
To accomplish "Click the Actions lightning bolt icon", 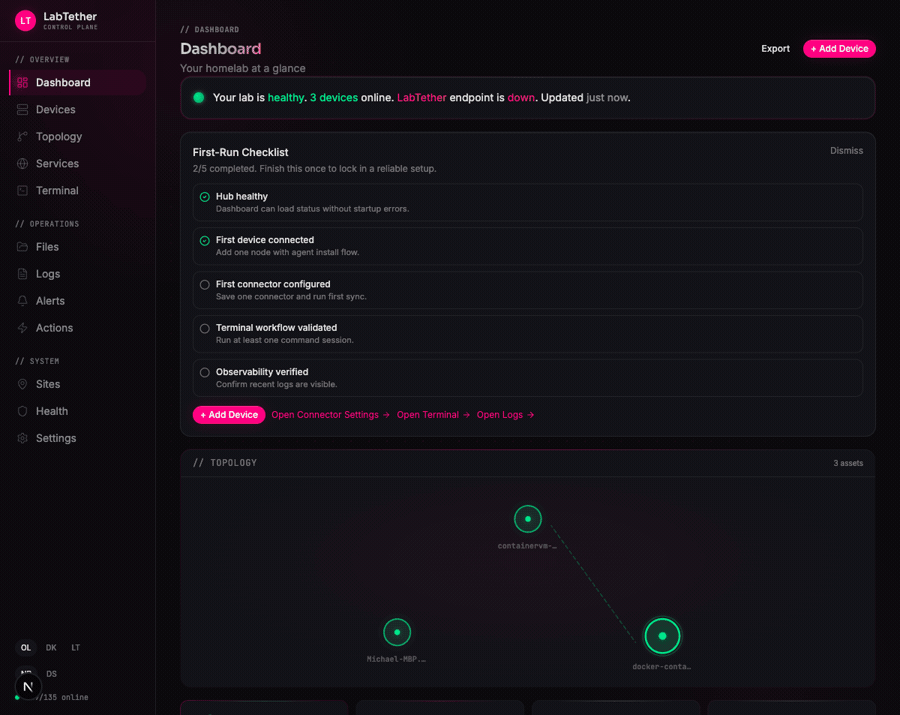I will click(22, 328).
